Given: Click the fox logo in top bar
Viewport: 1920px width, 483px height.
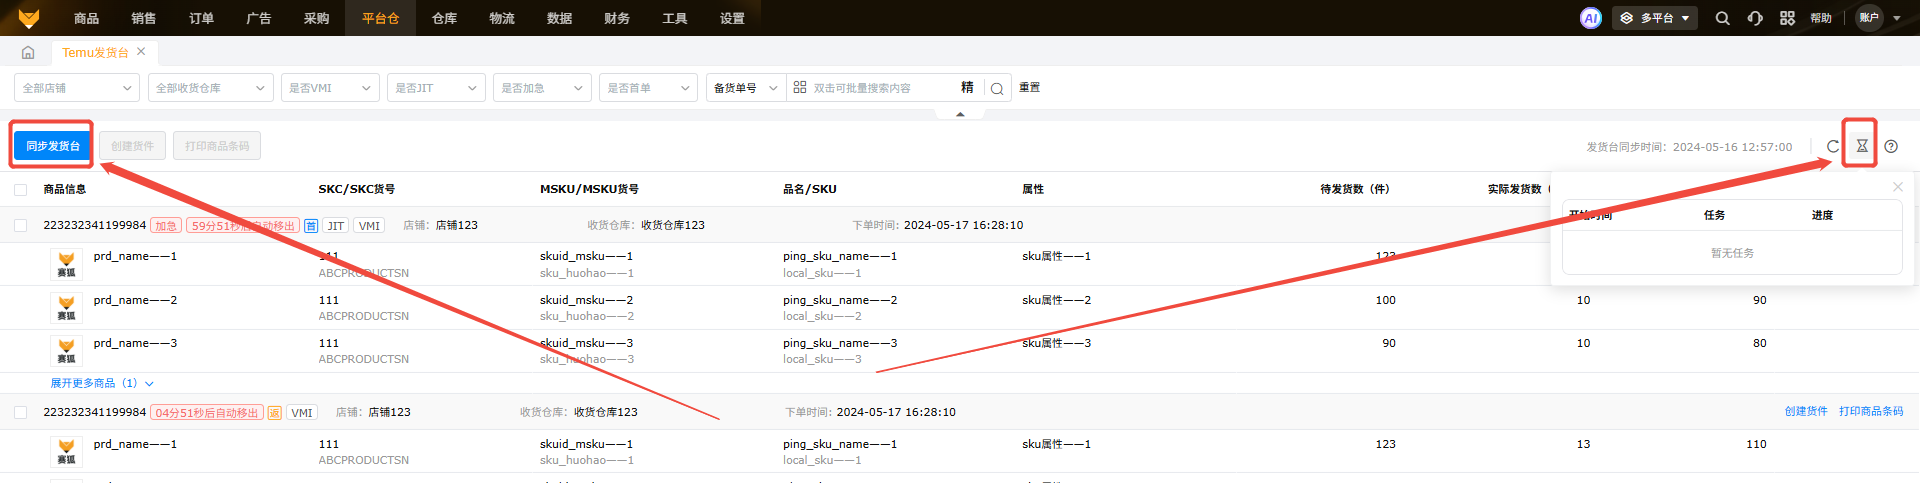Looking at the screenshot, I should 29,18.
